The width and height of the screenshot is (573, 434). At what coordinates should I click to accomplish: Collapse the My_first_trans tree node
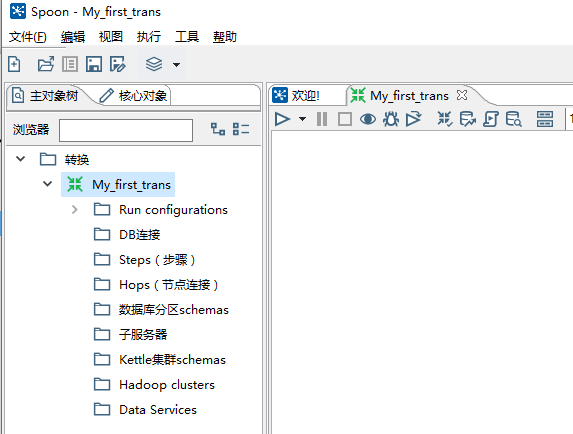(x=48, y=184)
